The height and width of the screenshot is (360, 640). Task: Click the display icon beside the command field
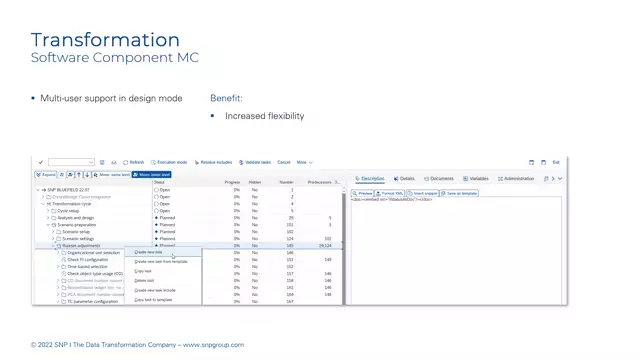[102, 162]
